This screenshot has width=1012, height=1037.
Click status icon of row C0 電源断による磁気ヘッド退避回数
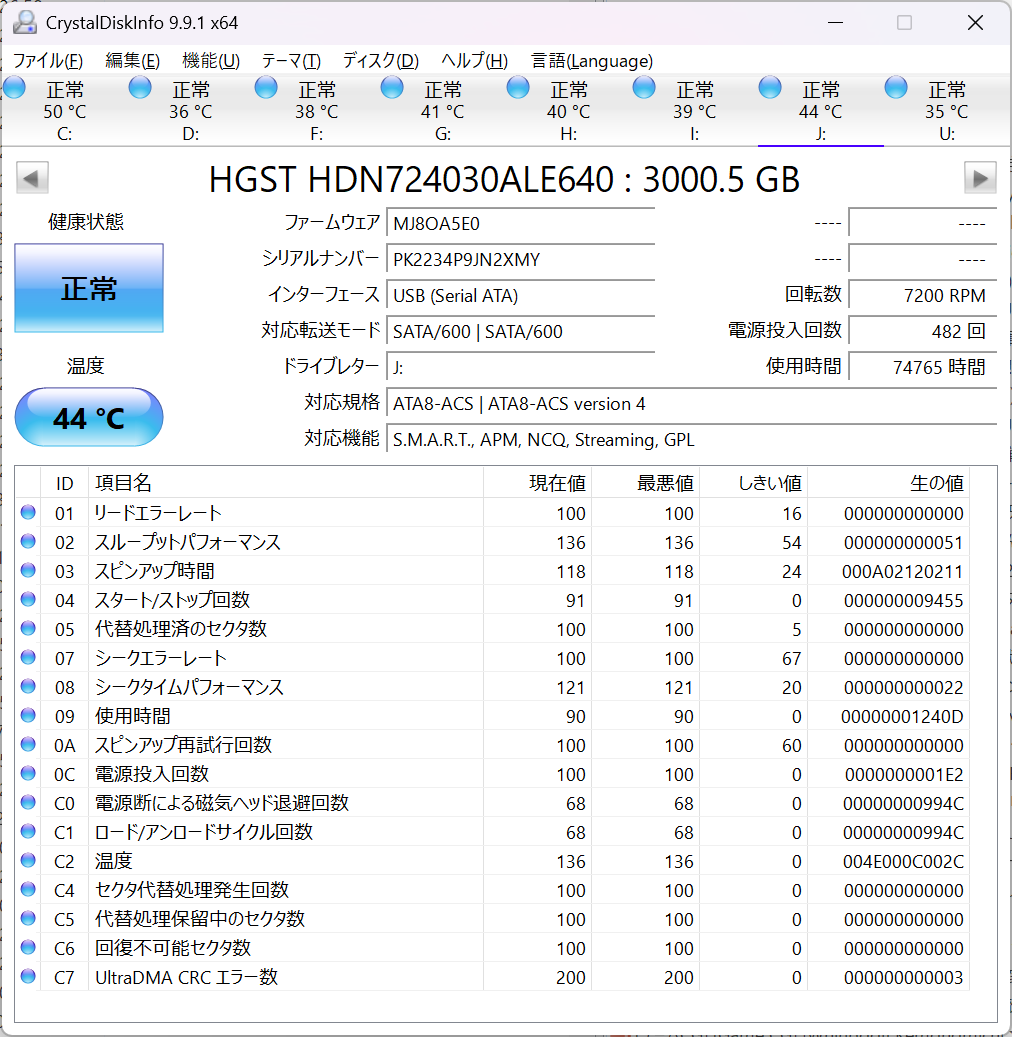pyautogui.click(x=28, y=802)
